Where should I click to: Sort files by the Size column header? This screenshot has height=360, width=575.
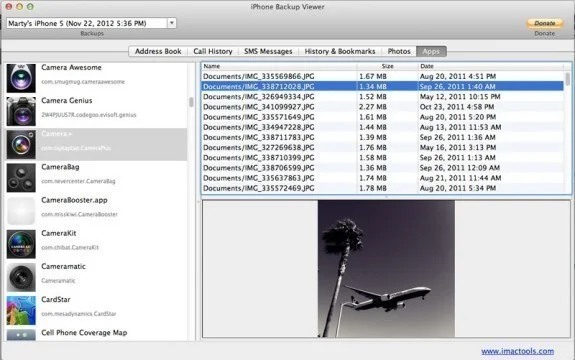[x=387, y=66]
